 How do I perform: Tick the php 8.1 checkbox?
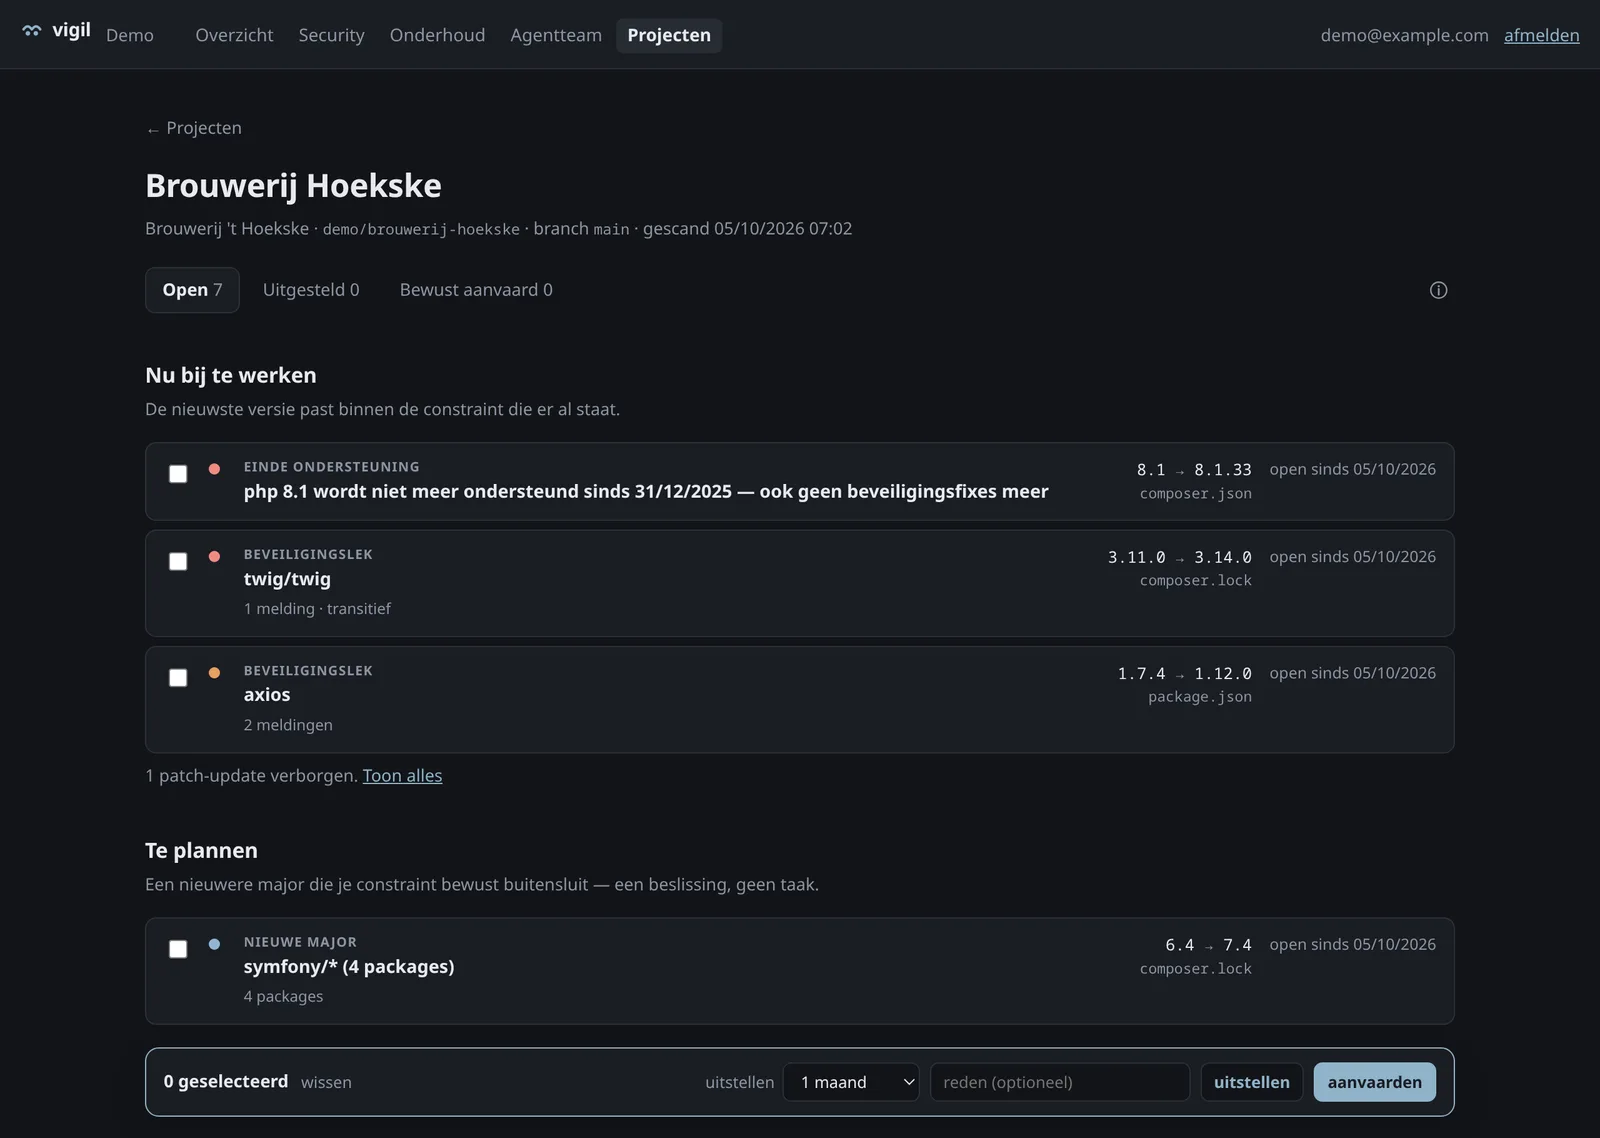pyautogui.click(x=178, y=474)
